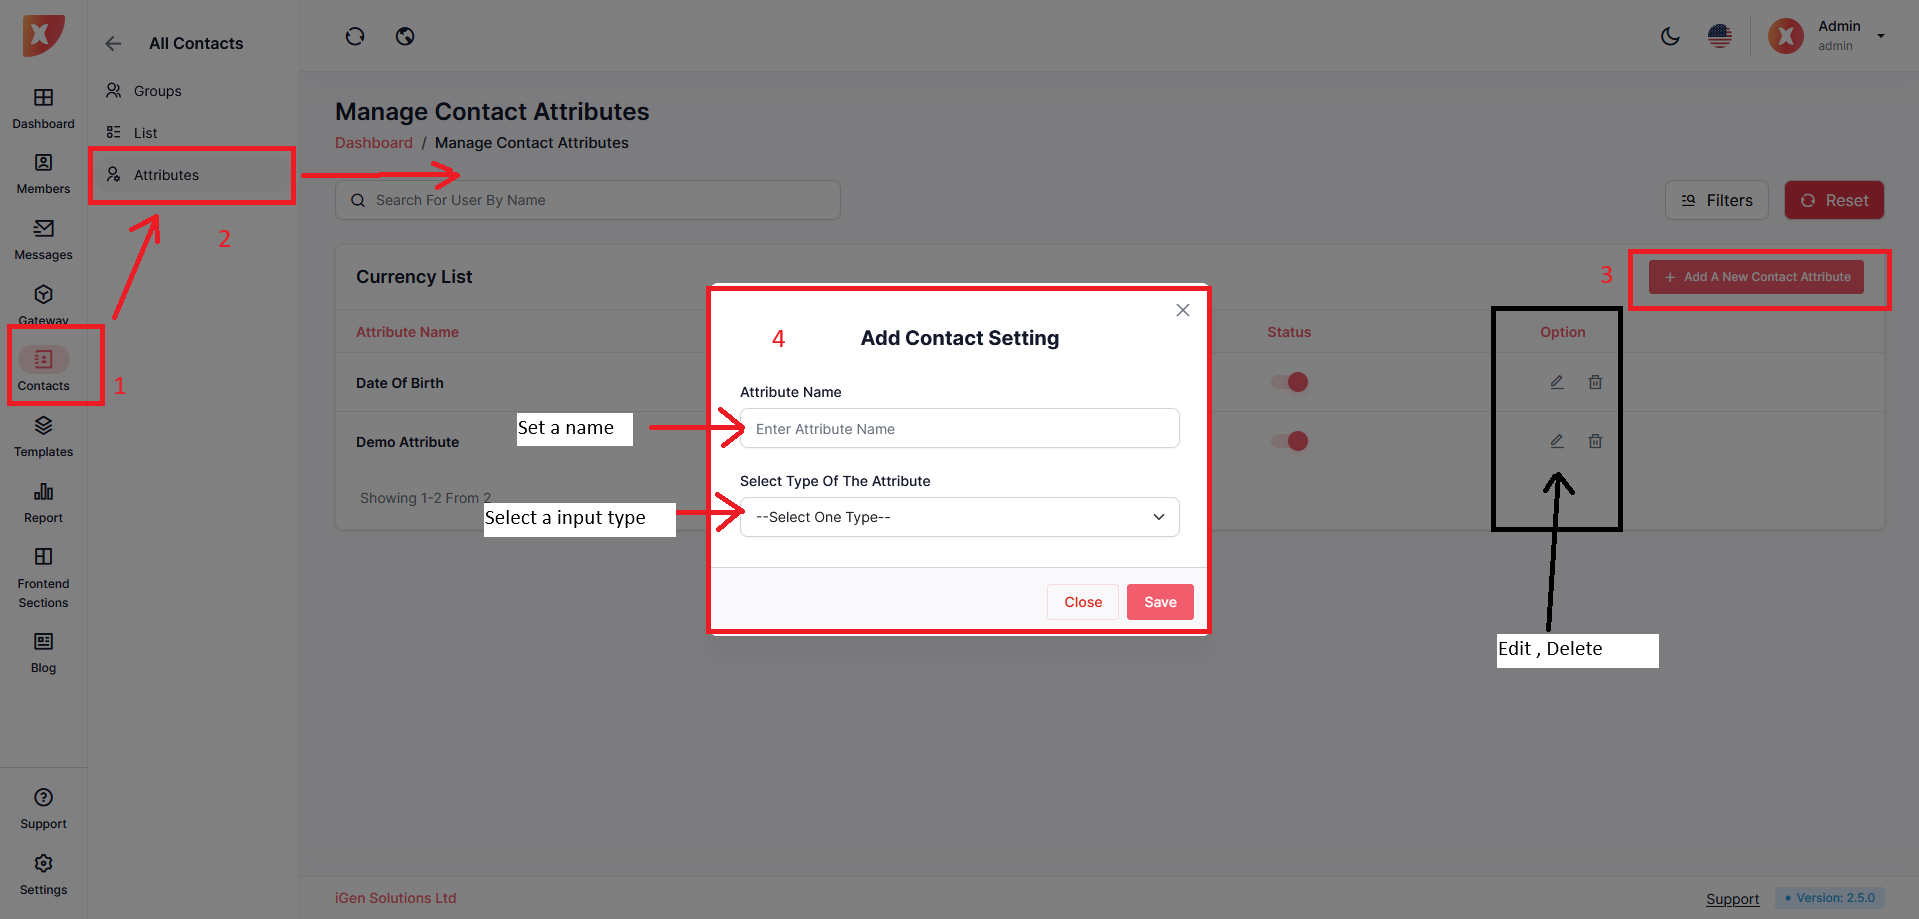
Task: Save the new contact attribute
Action: (x=1160, y=602)
